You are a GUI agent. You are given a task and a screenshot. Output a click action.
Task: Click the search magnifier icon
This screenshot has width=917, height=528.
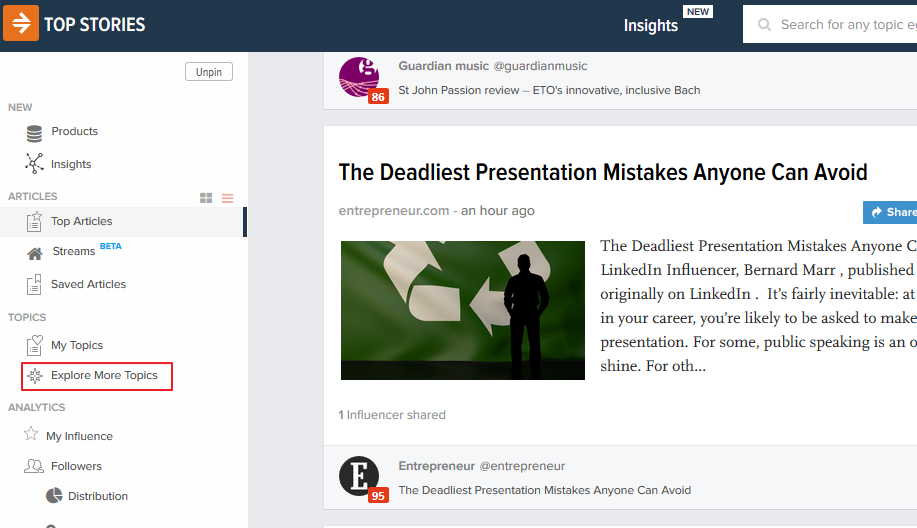764,25
